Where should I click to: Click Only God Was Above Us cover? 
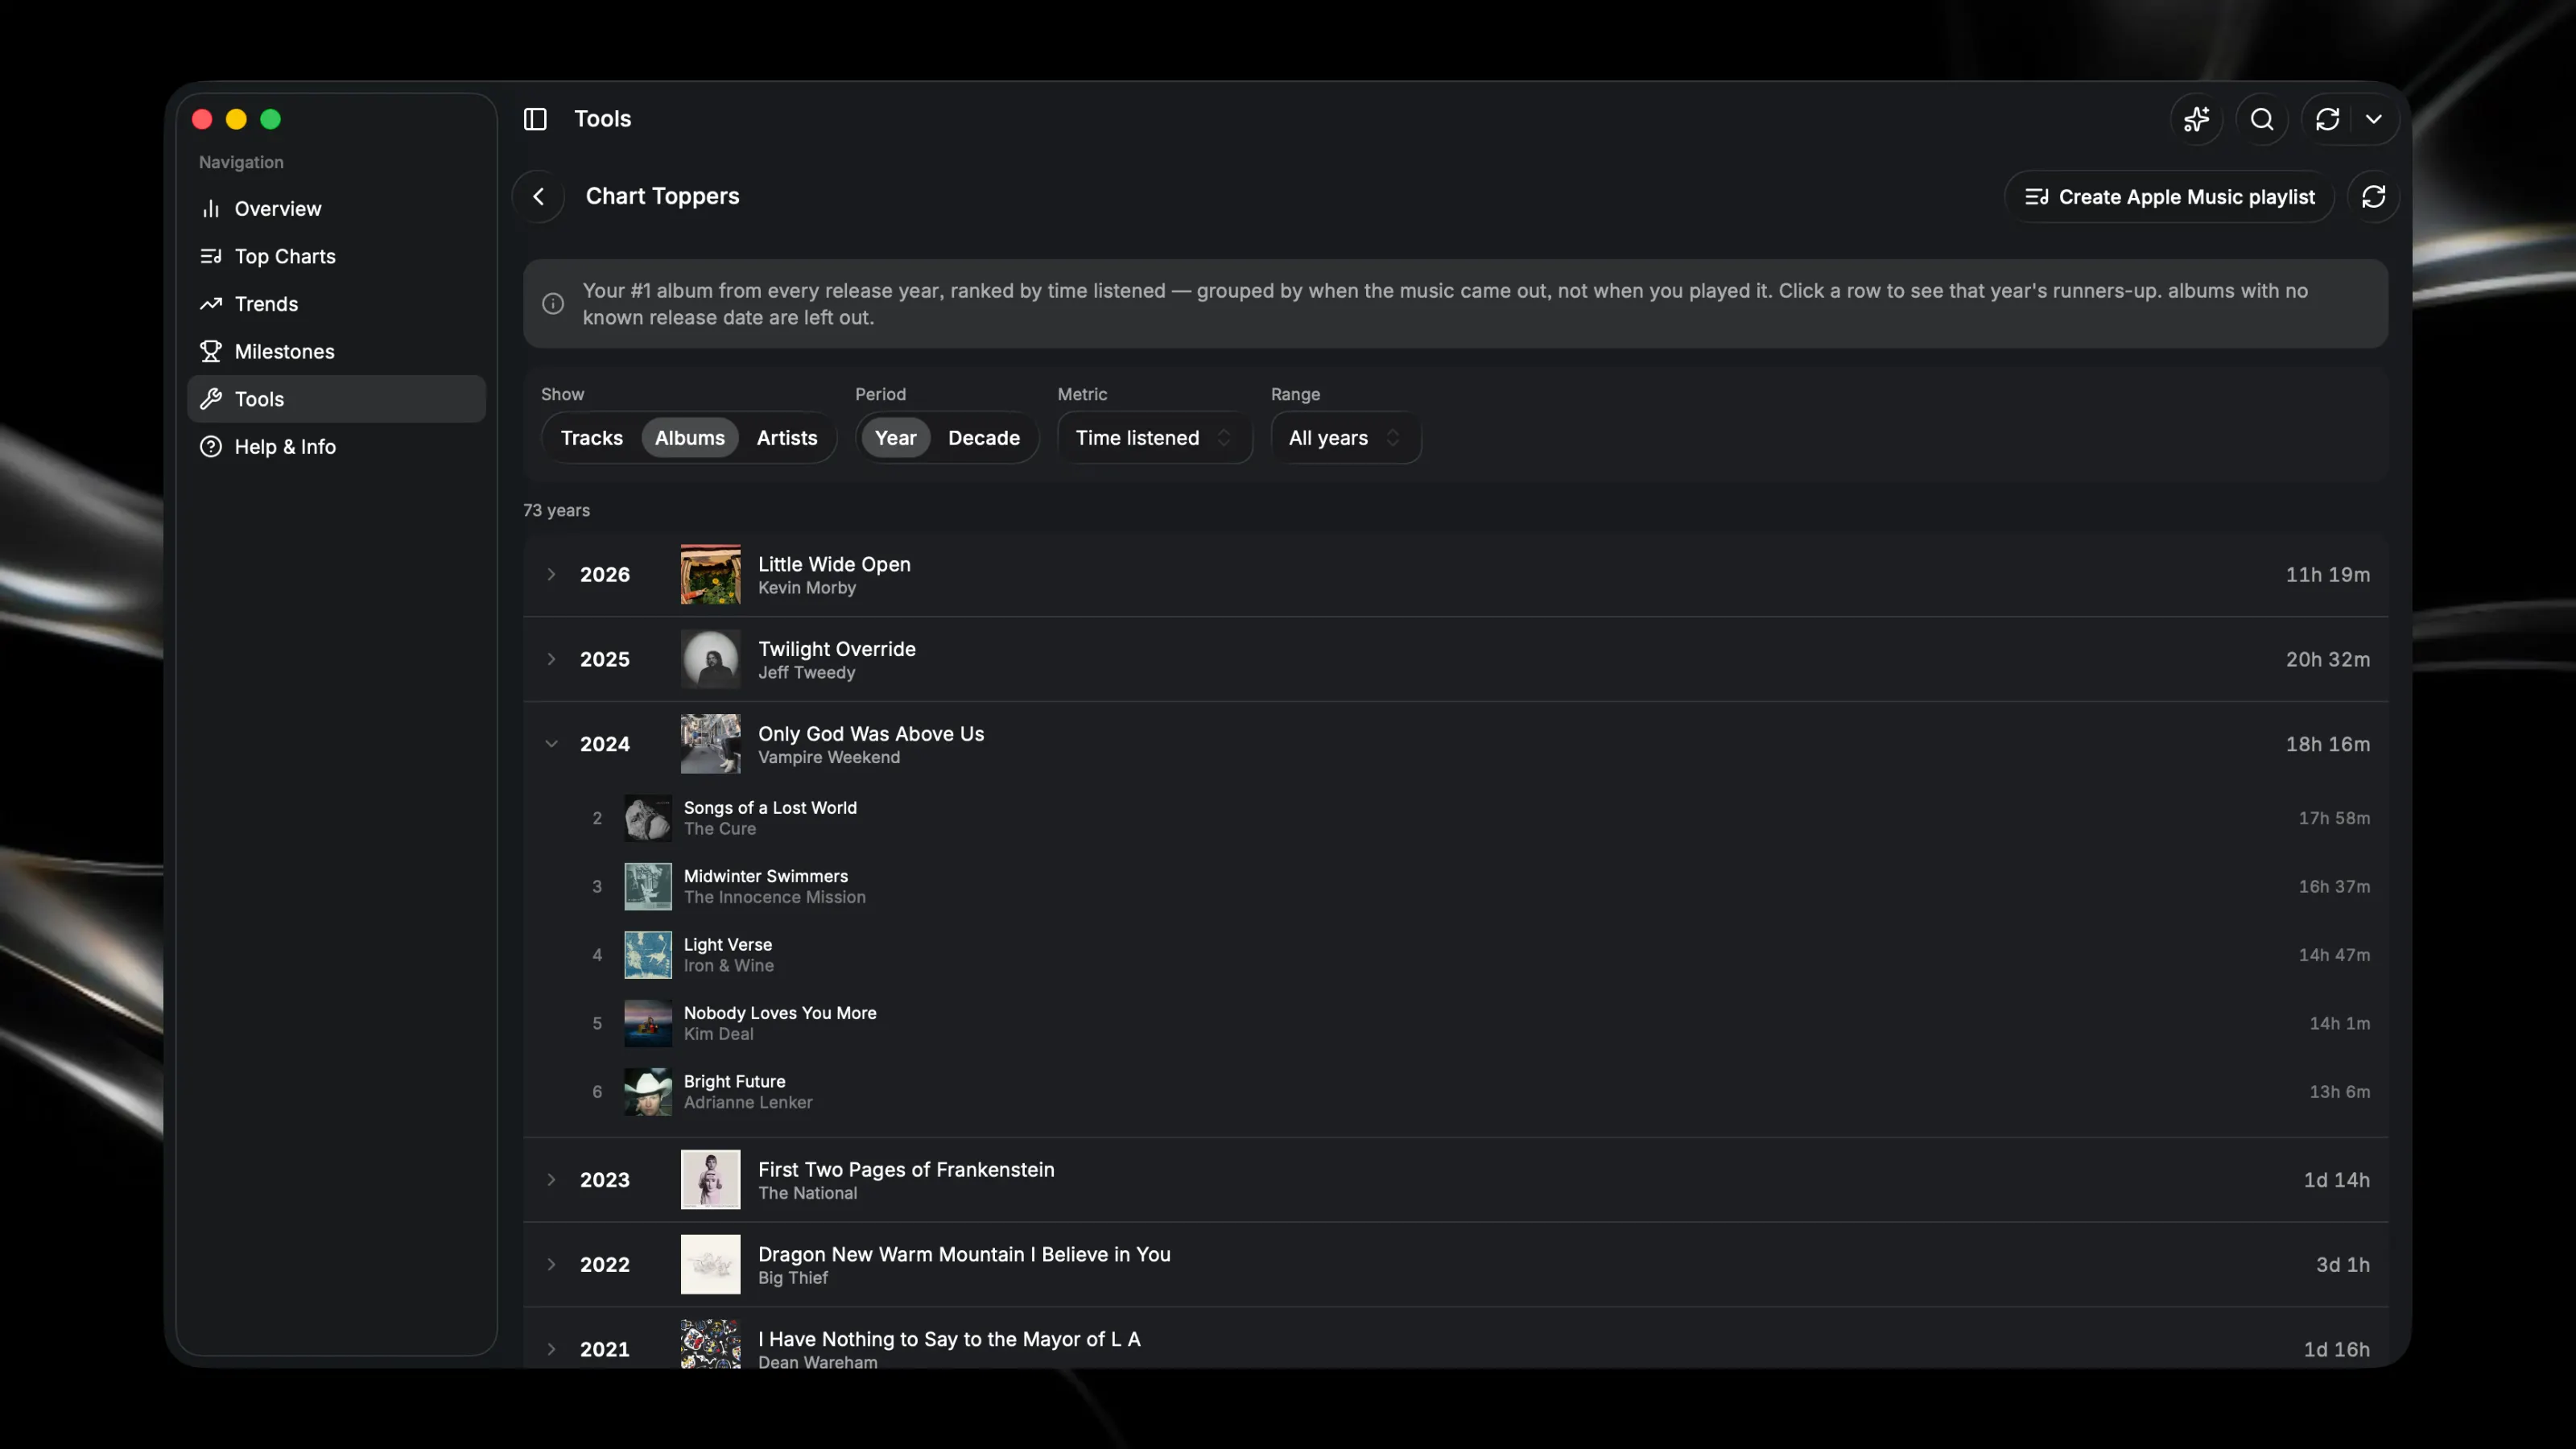(x=711, y=744)
